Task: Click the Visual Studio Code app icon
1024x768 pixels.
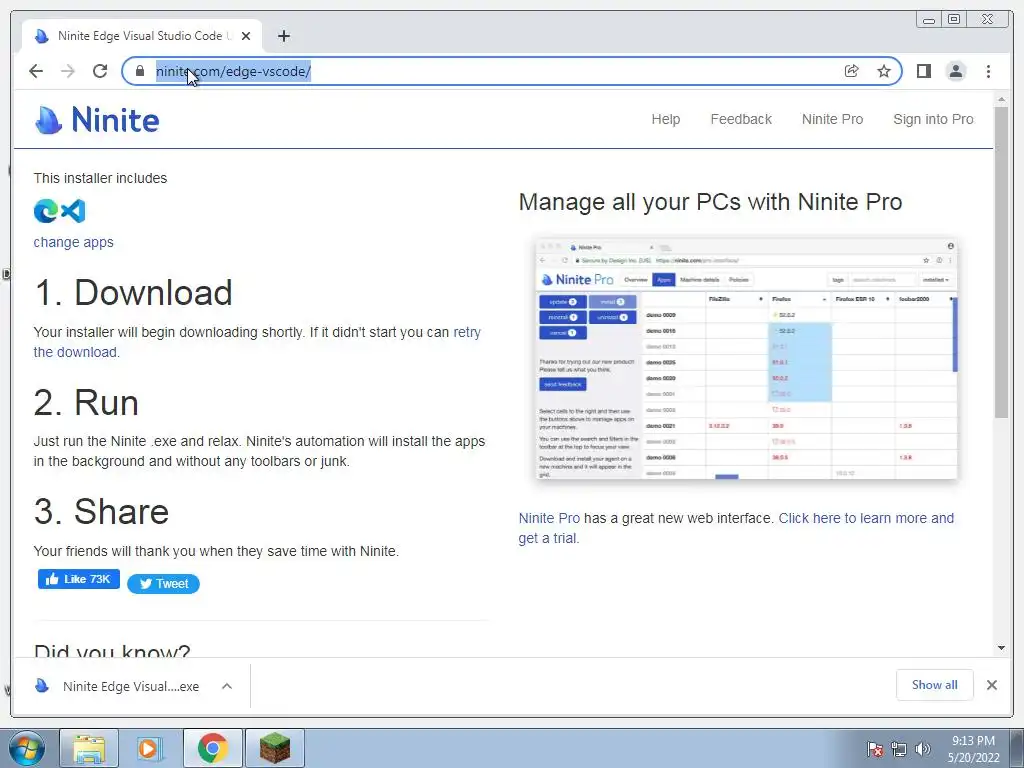Action: click(x=73, y=211)
